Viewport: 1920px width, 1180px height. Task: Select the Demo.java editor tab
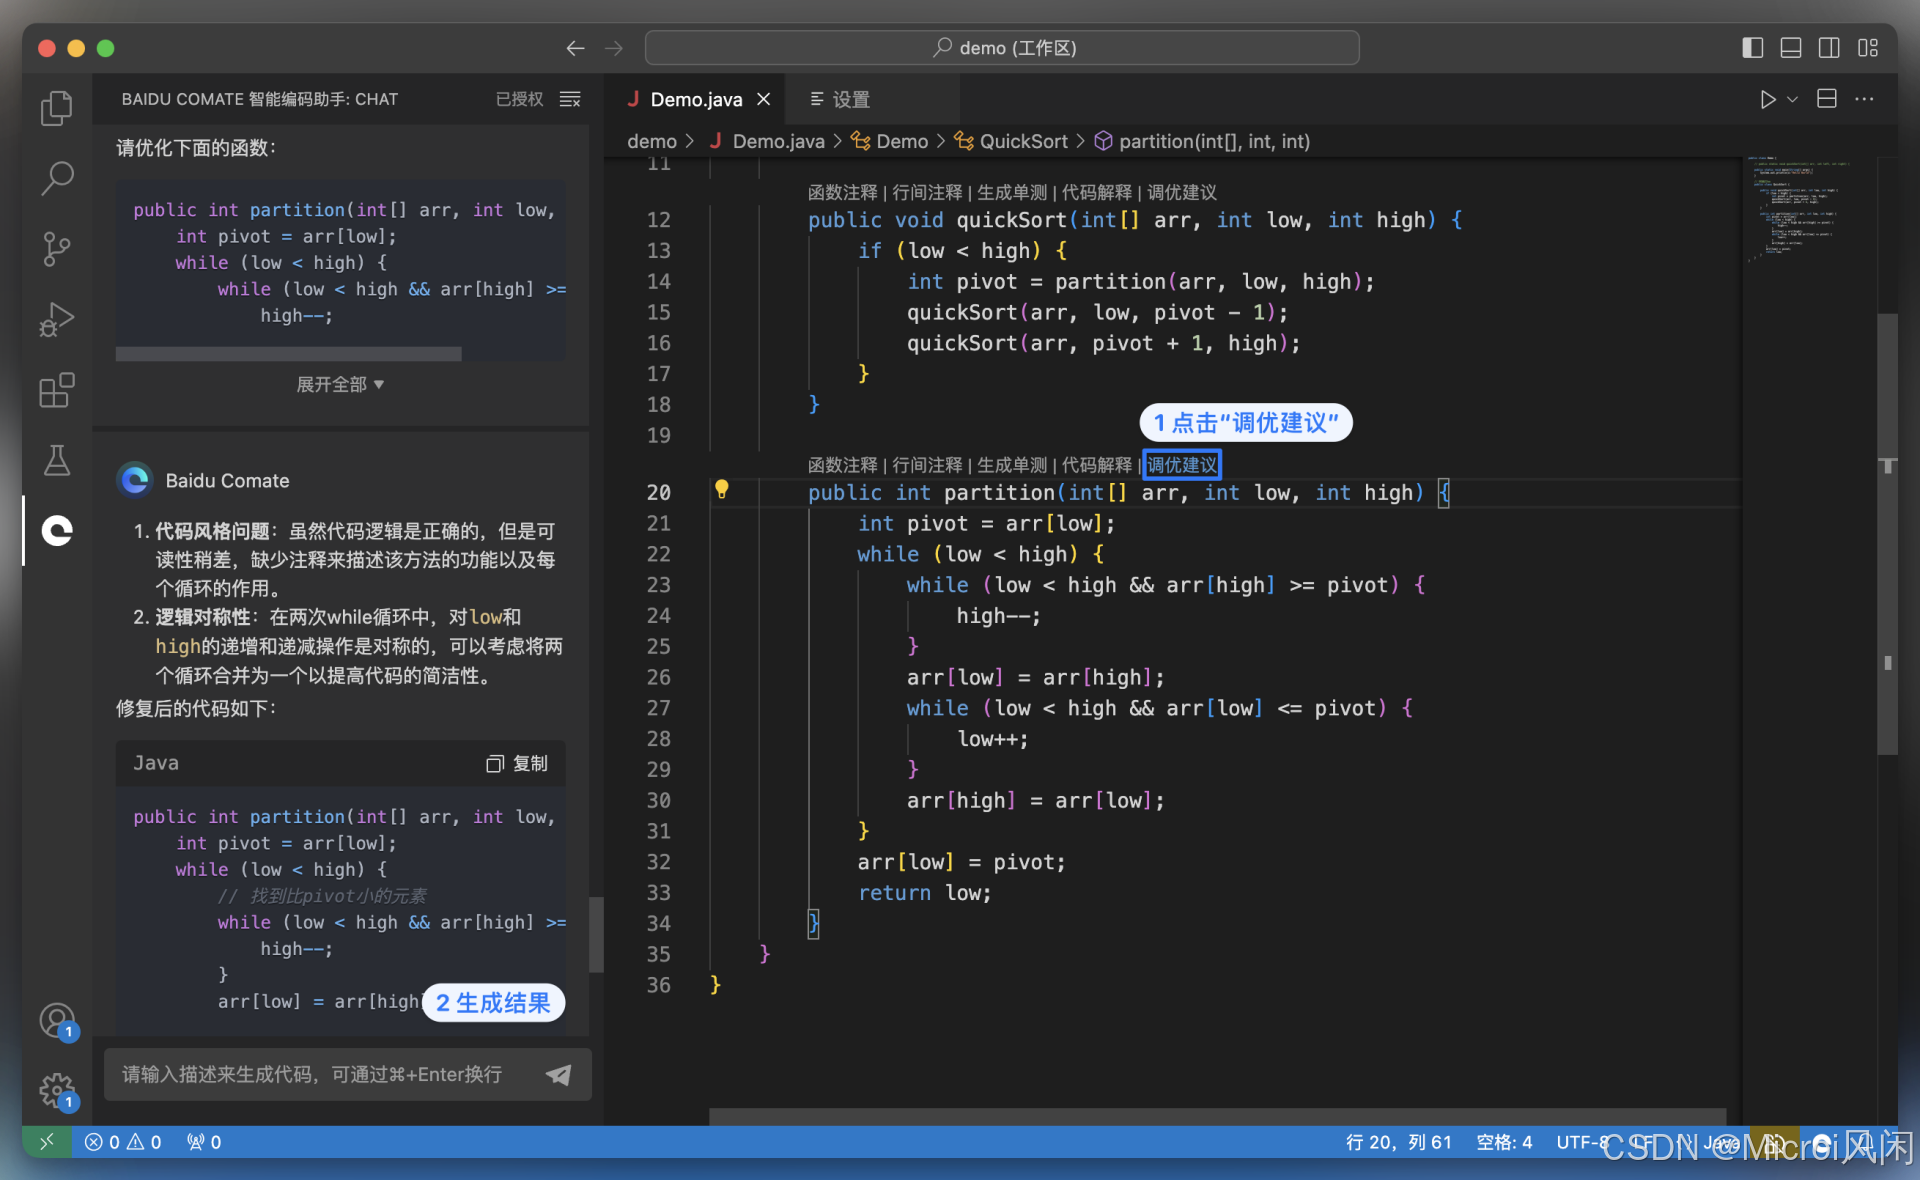[x=696, y=99]
